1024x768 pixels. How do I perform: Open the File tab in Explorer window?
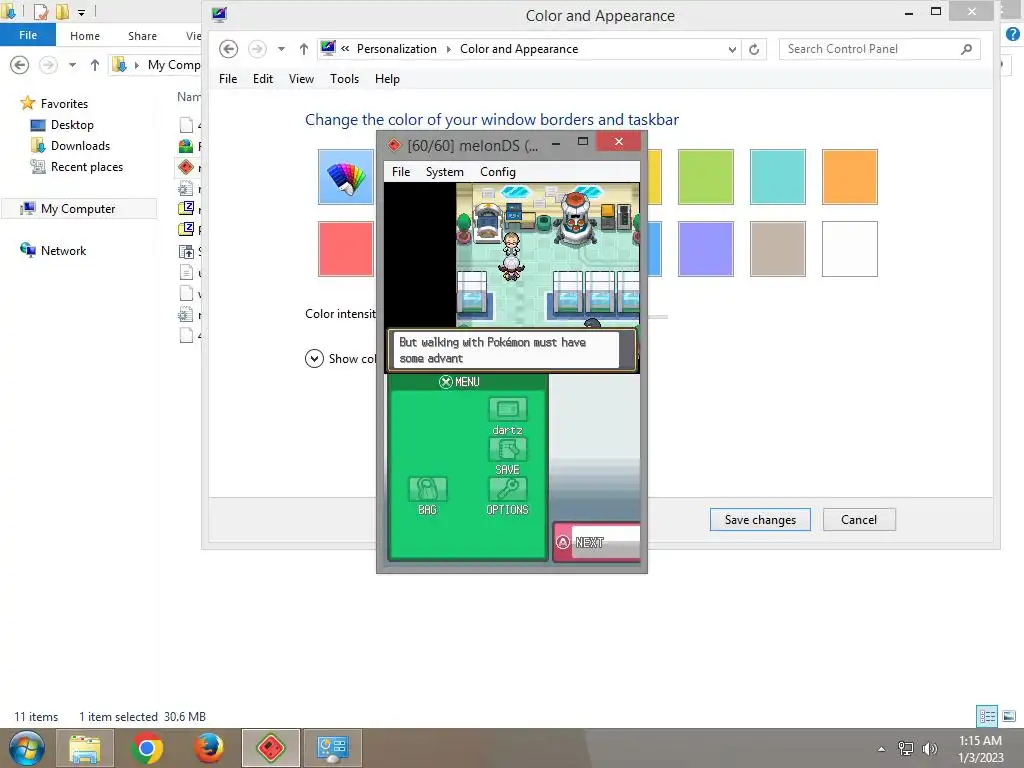[x=27, y=35]
